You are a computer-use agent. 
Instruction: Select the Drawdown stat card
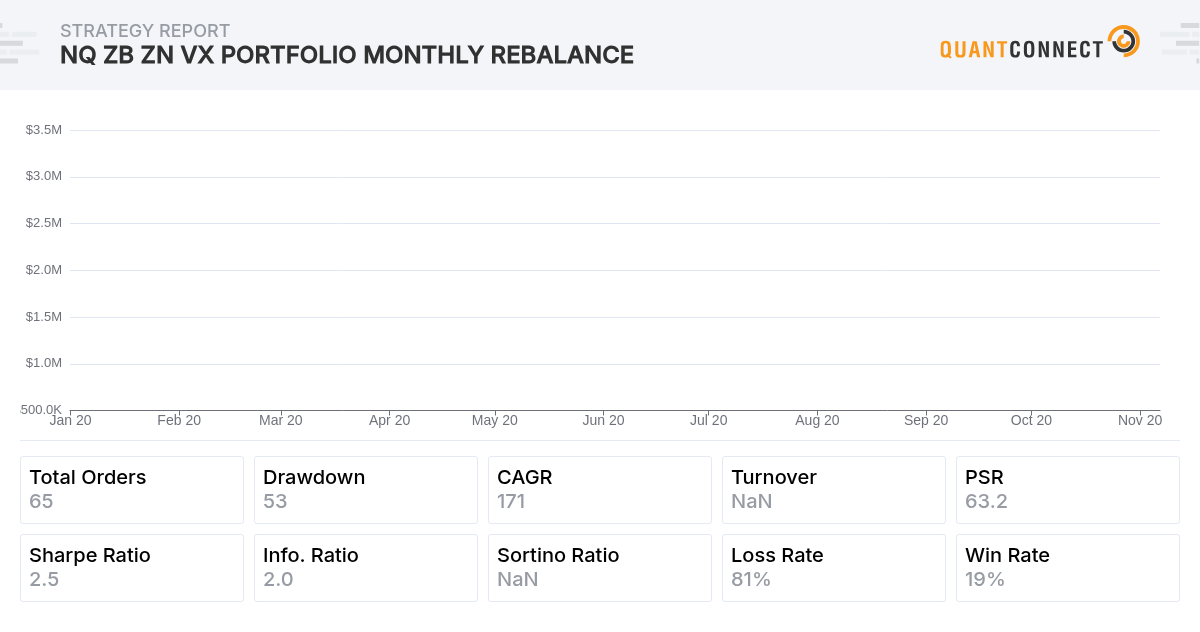click(x=366, y=490)
